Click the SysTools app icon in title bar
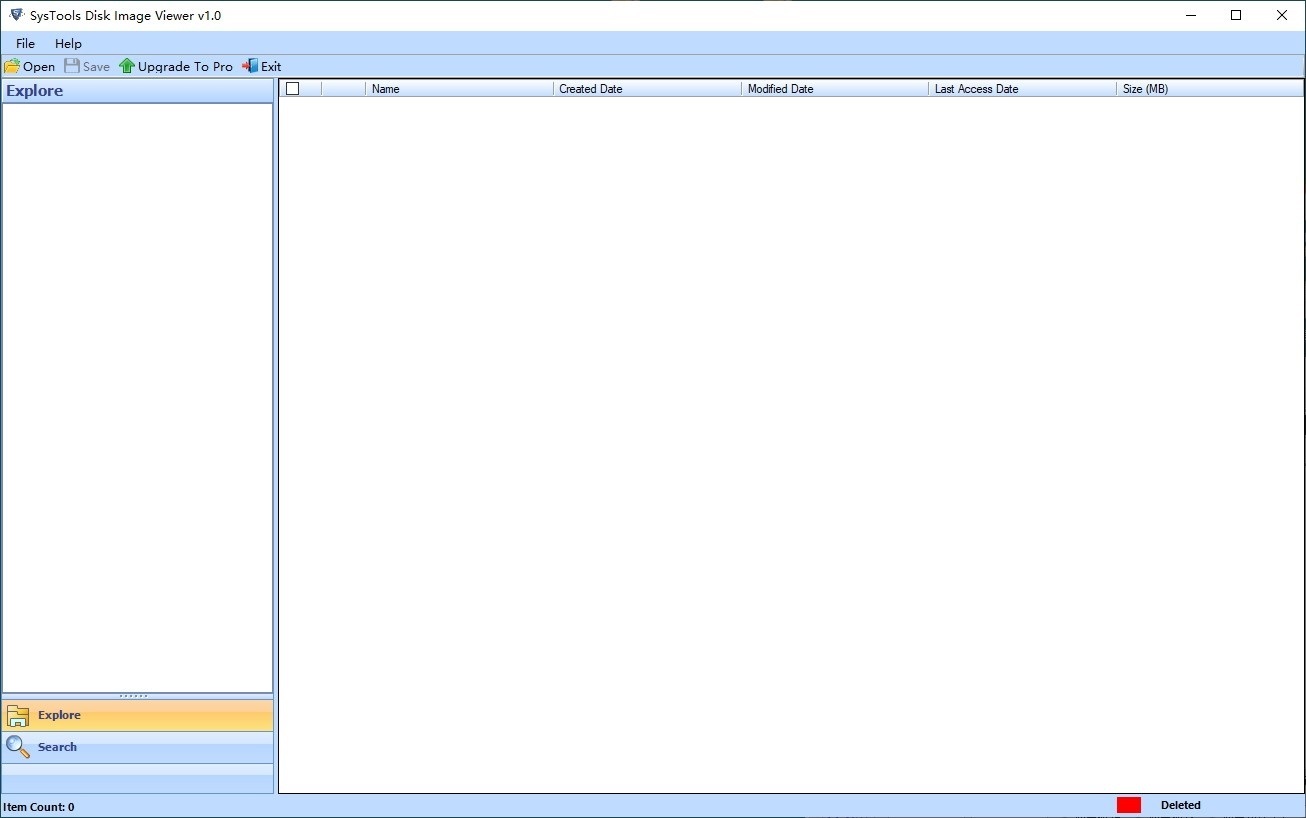This screenshot has width=1306, height=818. [16, 15]
